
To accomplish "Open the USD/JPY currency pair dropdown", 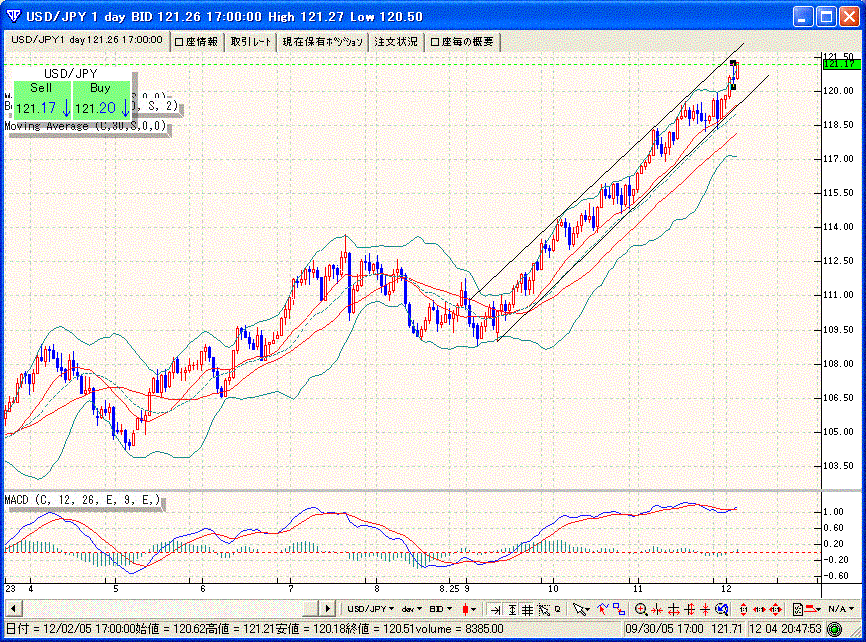I will [x=370, y=608].
